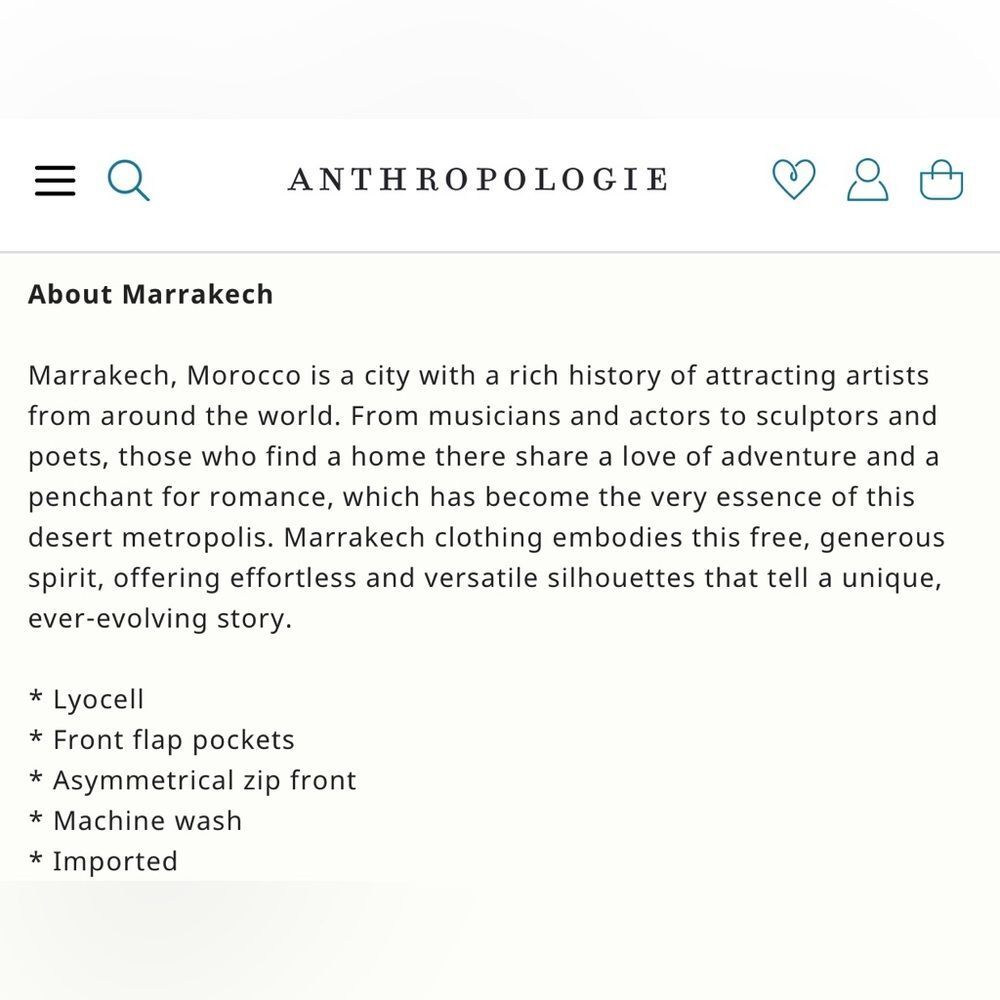Click the Imported bullet item
This screenshot has height=1000, width=1000.
pos(103,861)
